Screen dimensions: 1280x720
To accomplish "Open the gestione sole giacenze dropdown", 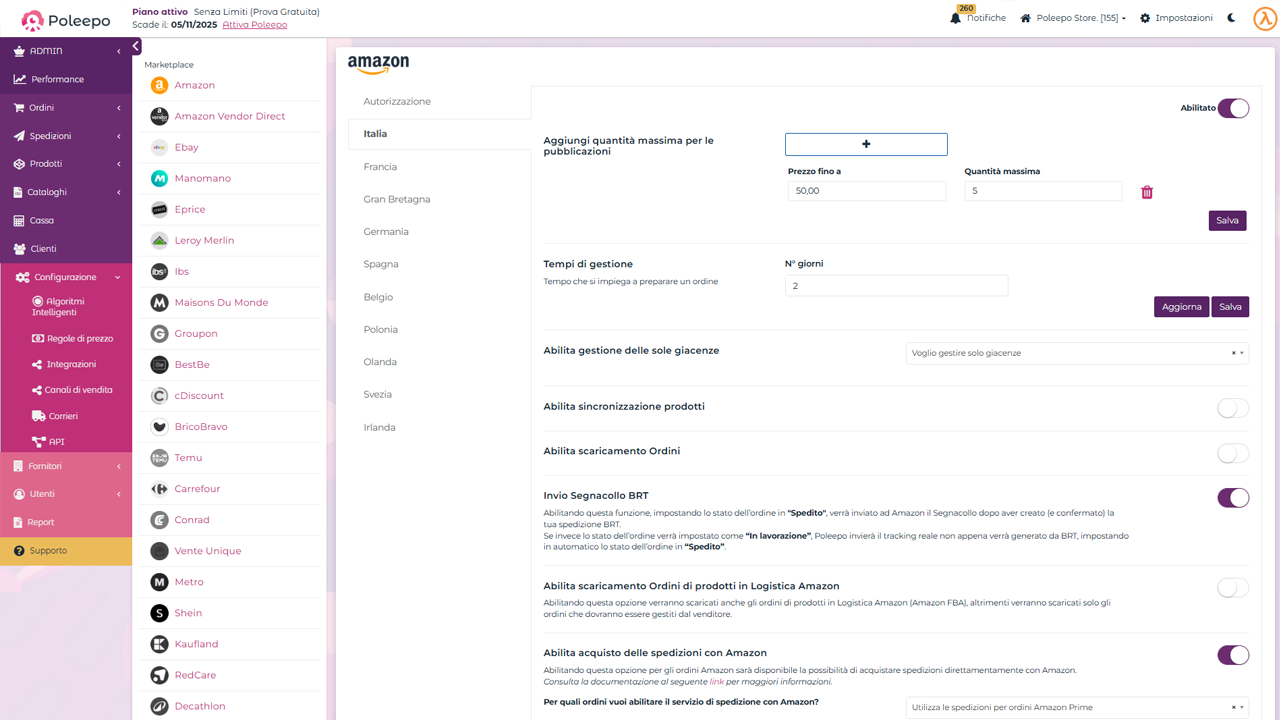I will tap(1077, 353).
